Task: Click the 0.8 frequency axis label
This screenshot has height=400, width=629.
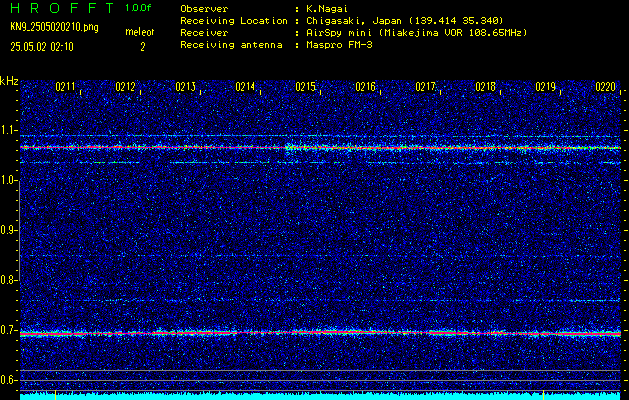Action: tap(8, 280)
